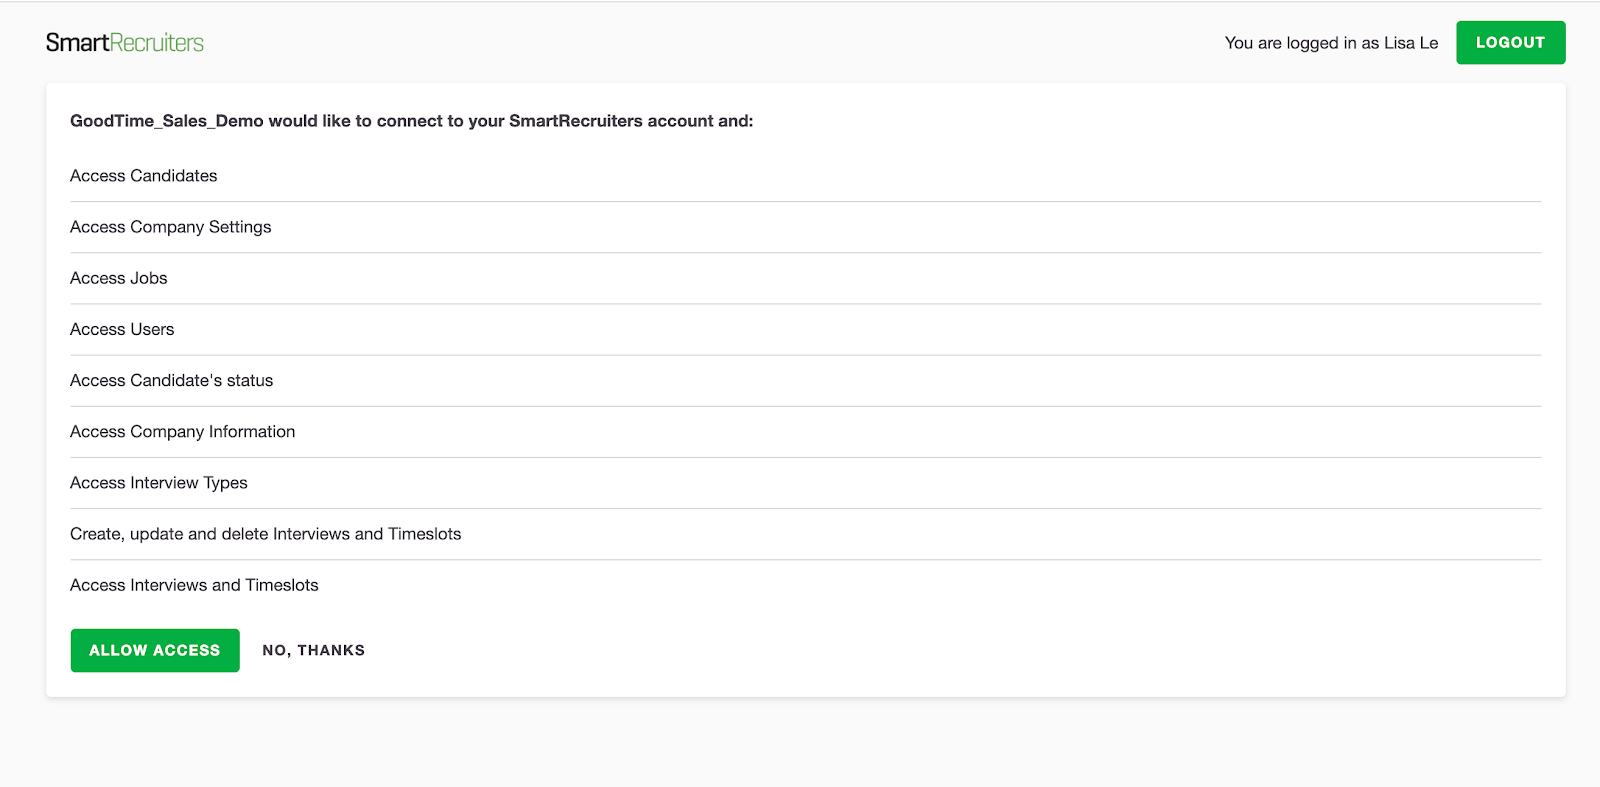Select the Access Interviews and Timeslots row
Image resolution: width=1600 pixels, height=787 pixels.
(x=194, y=585)
